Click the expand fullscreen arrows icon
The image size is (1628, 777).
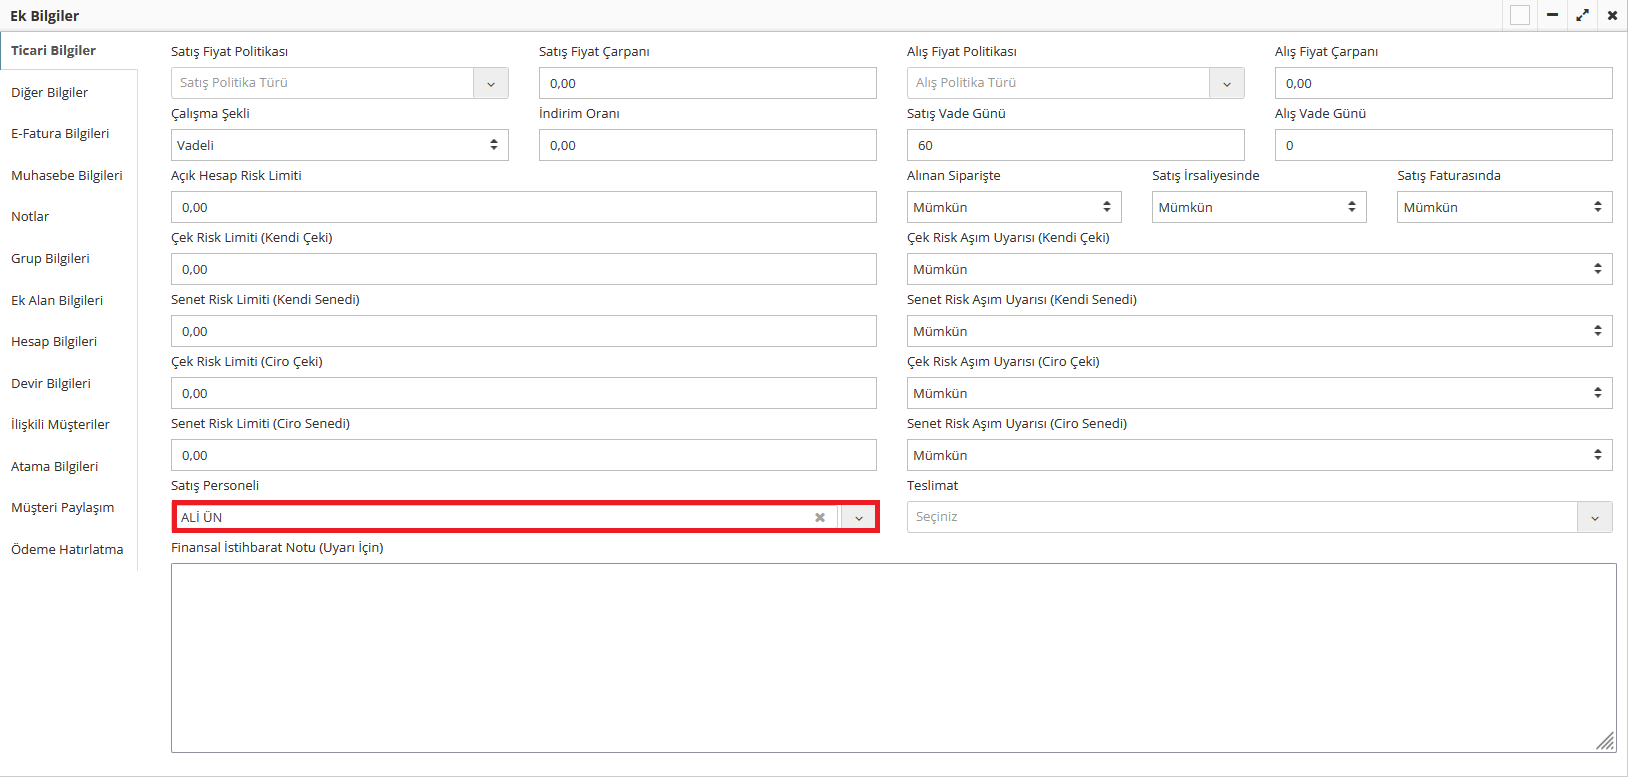(1582, 15)
